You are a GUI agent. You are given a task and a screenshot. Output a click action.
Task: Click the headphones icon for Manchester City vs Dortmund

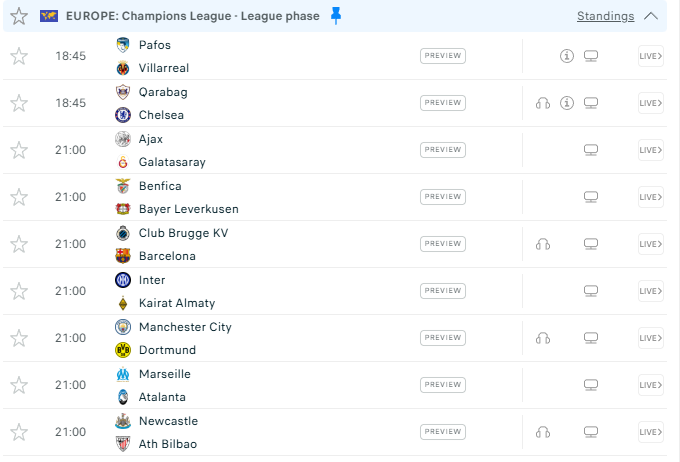[543, 338]
